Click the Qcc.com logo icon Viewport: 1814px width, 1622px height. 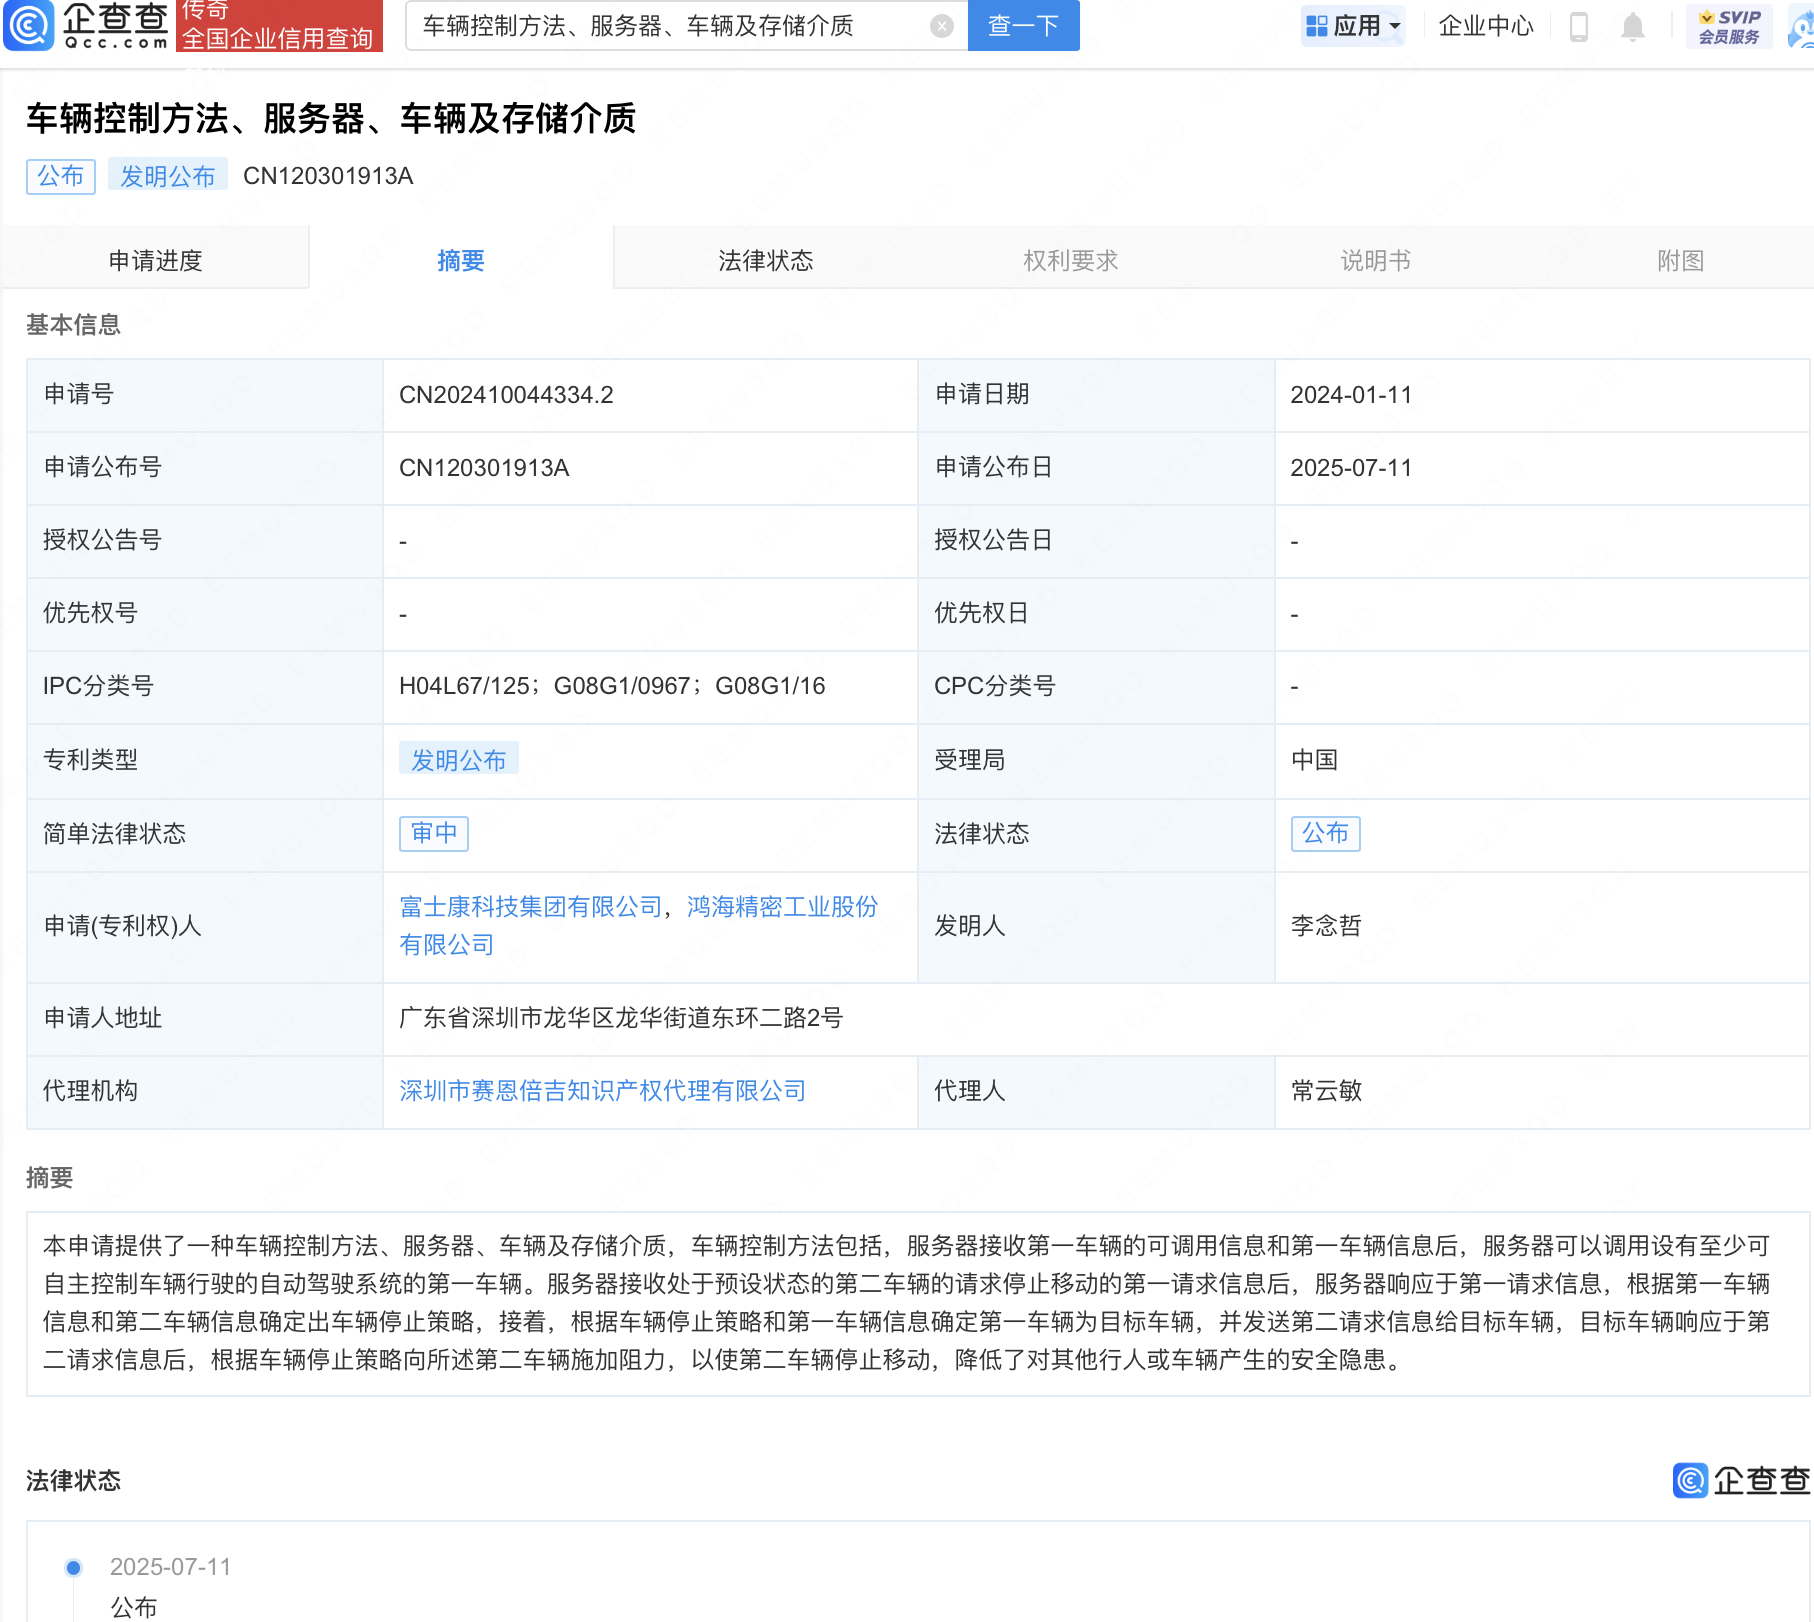(x=30, y=26)
